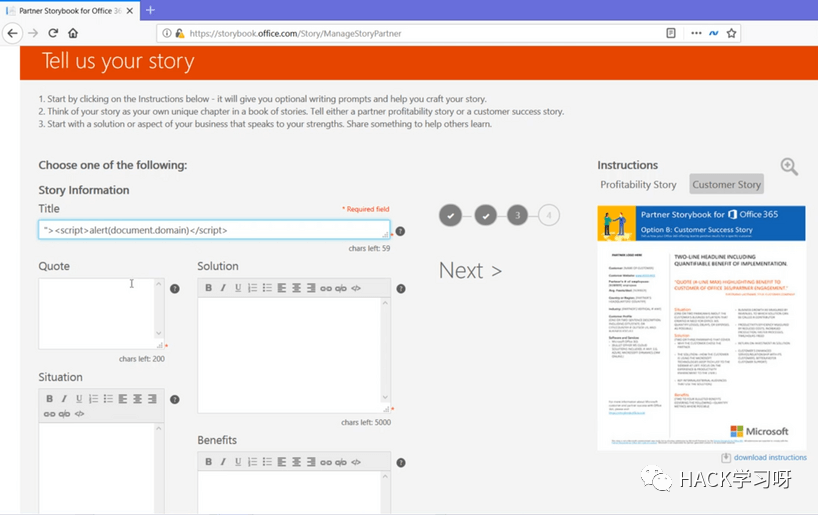Screen dimensions: 818x515
Task: Open help tooltip for Benefits field
Action: 401,462
